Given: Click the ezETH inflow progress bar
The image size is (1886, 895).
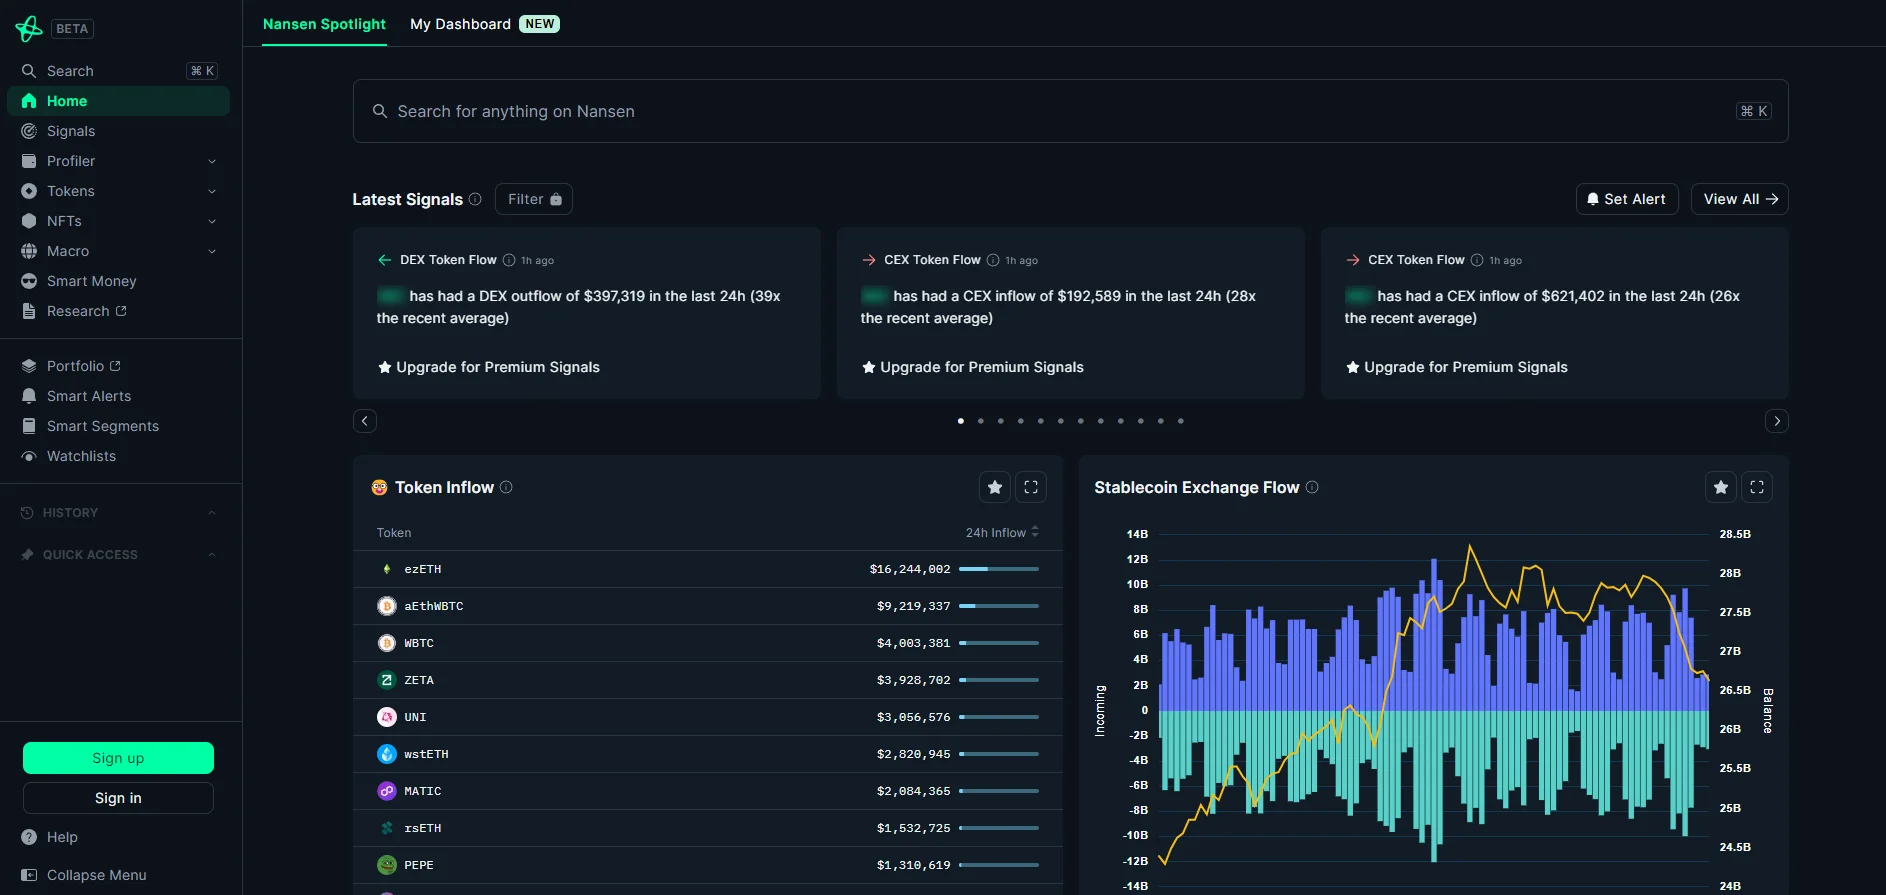Looking at the screenshot, I should point(999,569).
